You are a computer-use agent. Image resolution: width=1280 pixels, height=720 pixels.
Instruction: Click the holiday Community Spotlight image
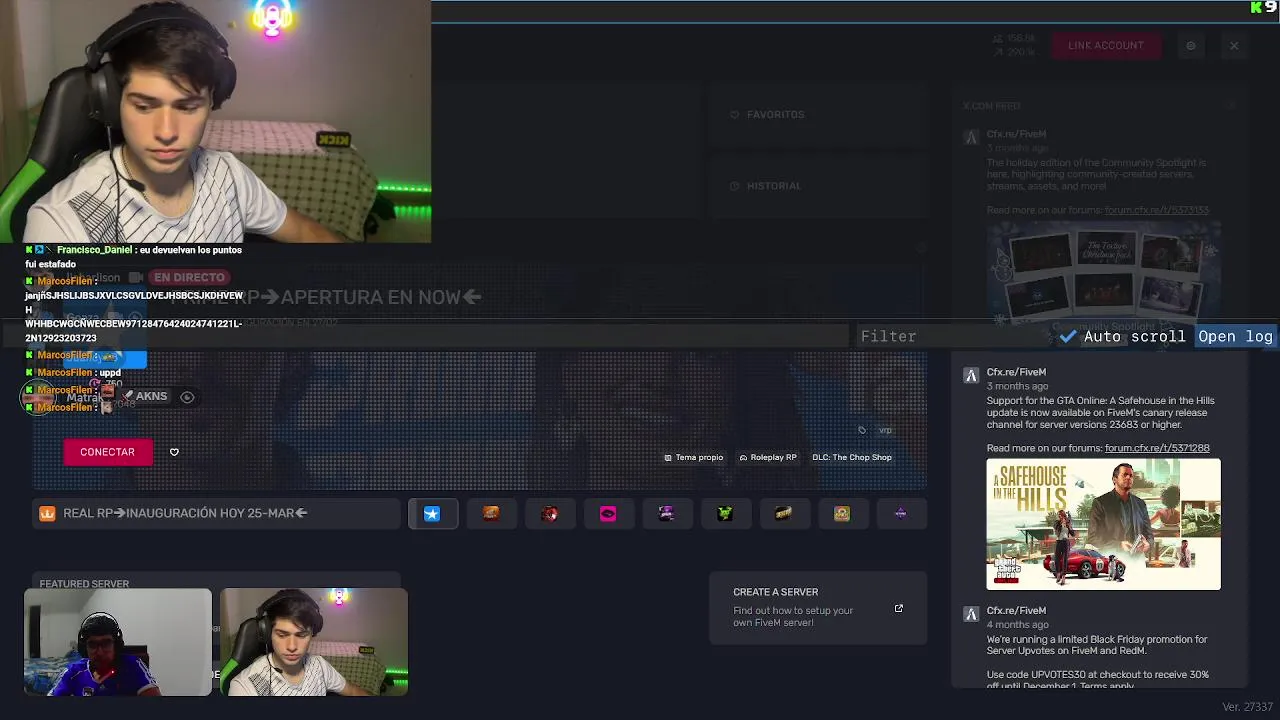[1103, 272]
